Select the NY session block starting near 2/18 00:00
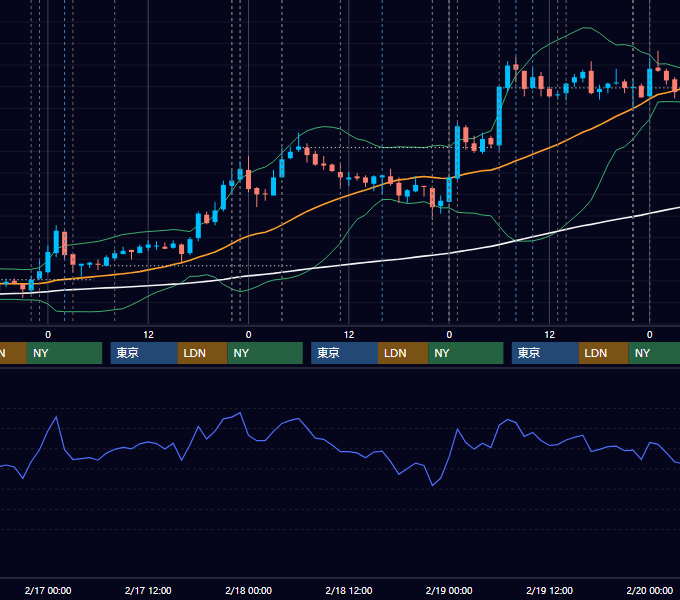This screenshot has width=680, height=600. [x=265, y=353]
